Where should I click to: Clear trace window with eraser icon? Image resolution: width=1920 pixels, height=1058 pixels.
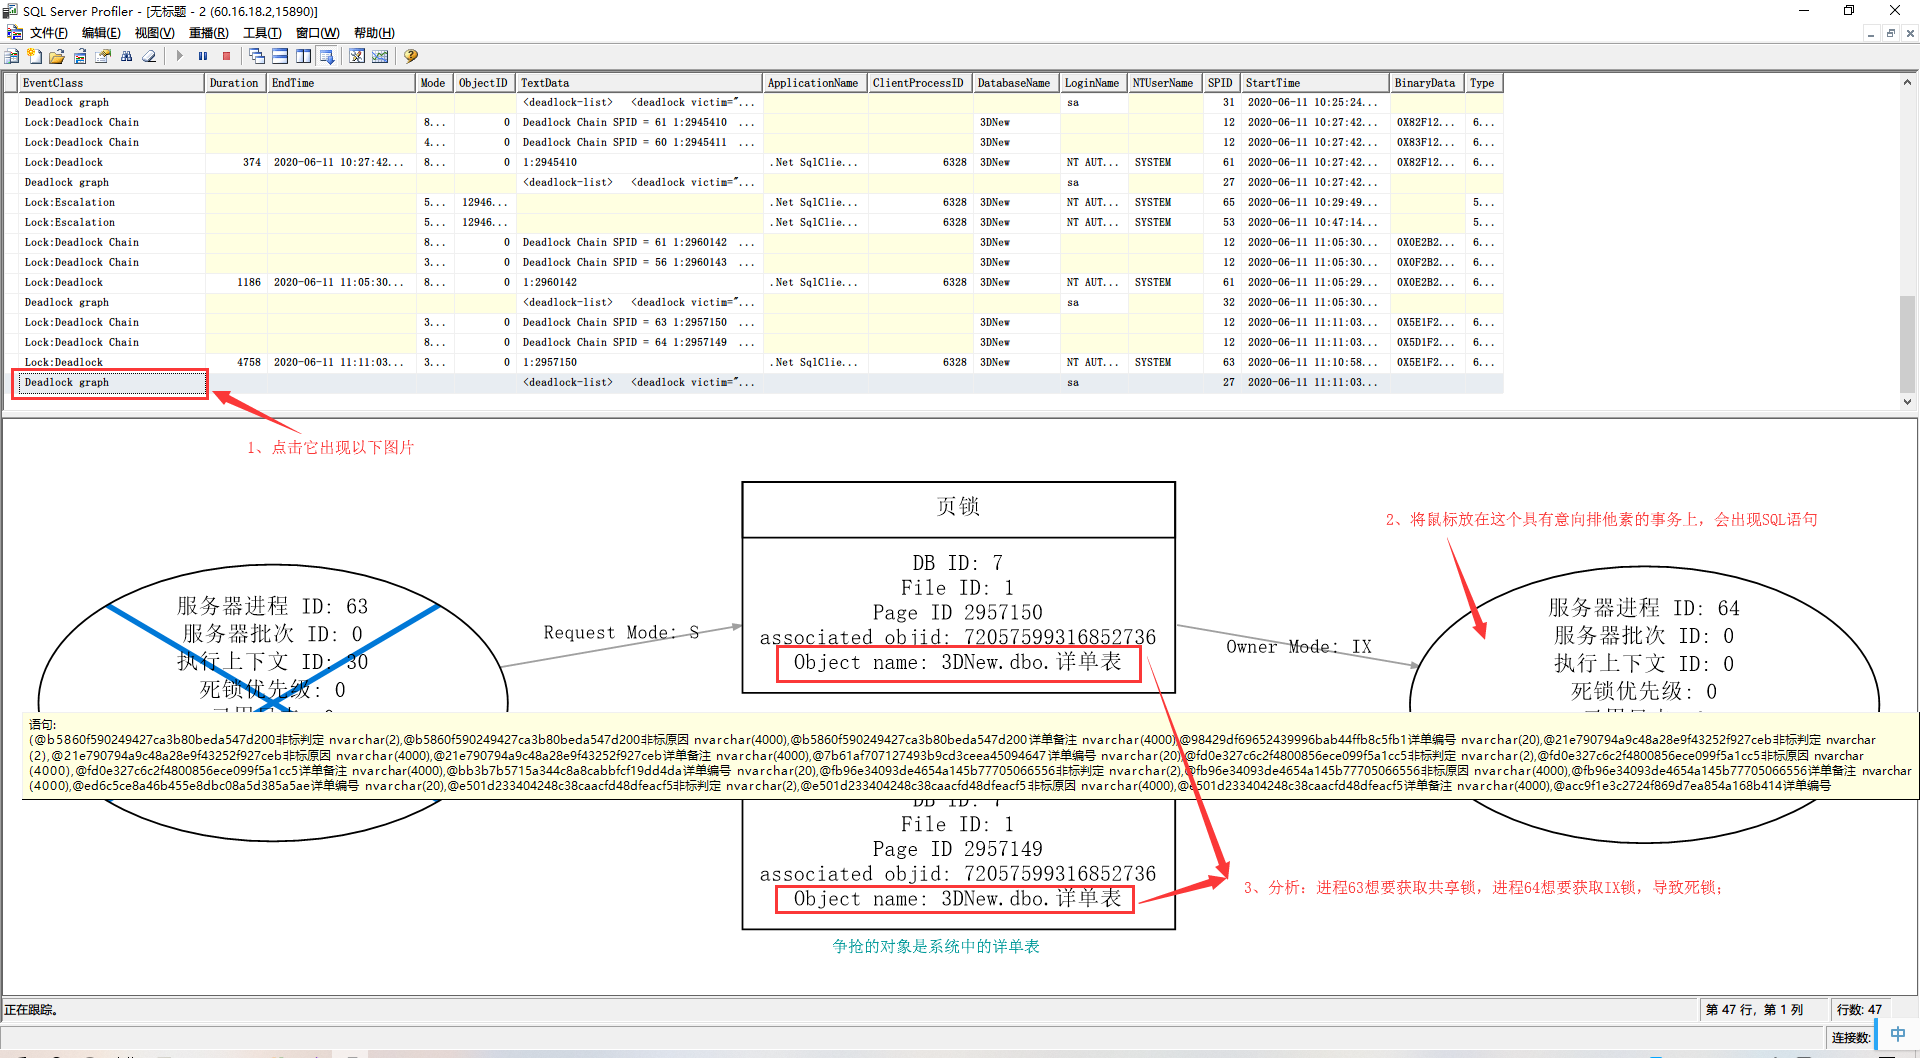tap(149, 56)
